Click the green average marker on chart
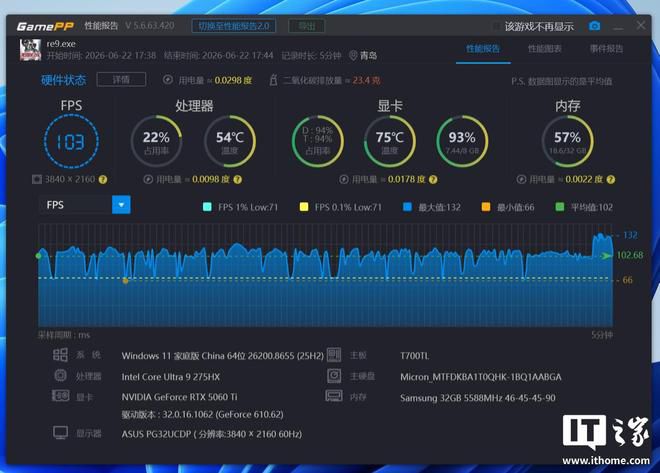The image size is (660, 473). 39,256
